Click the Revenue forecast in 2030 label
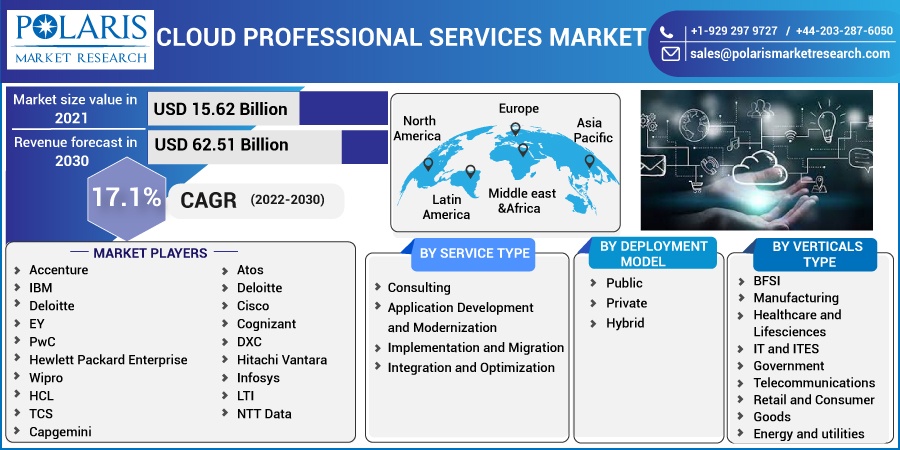900x450 pixels. pyautogui.click(x=75, y=152)
